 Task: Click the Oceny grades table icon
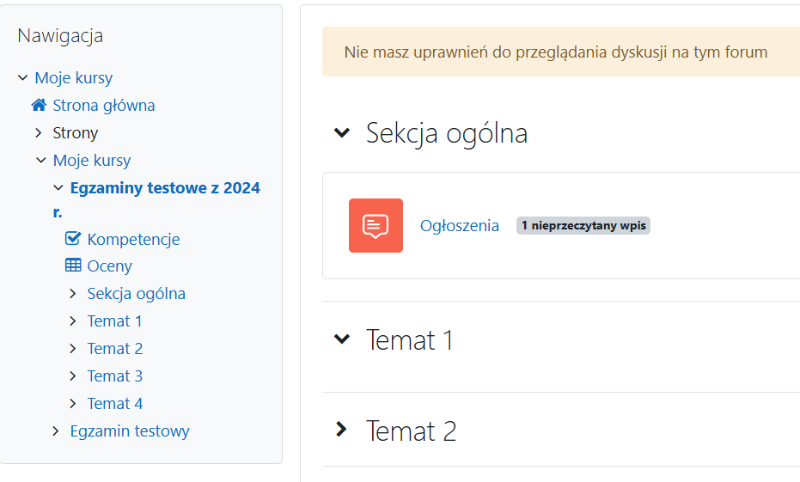[x=72, y=266]
